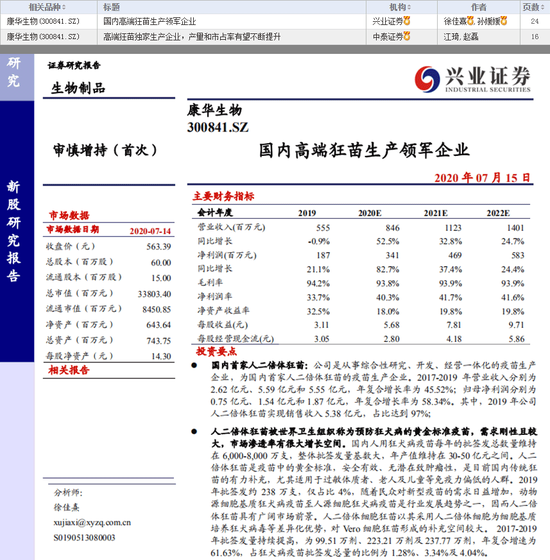Click the 作者 column header

coord(479,7)
